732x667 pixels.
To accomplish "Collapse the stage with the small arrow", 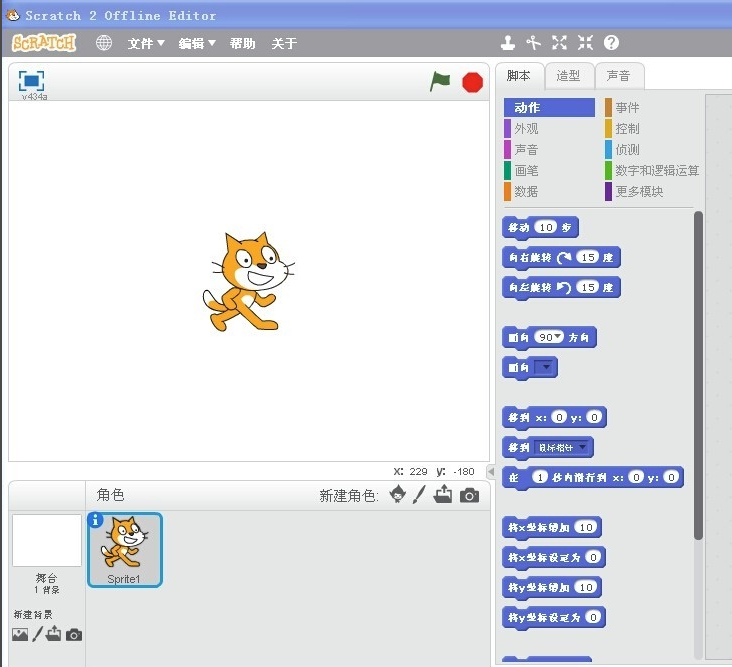I will (491, 471).
